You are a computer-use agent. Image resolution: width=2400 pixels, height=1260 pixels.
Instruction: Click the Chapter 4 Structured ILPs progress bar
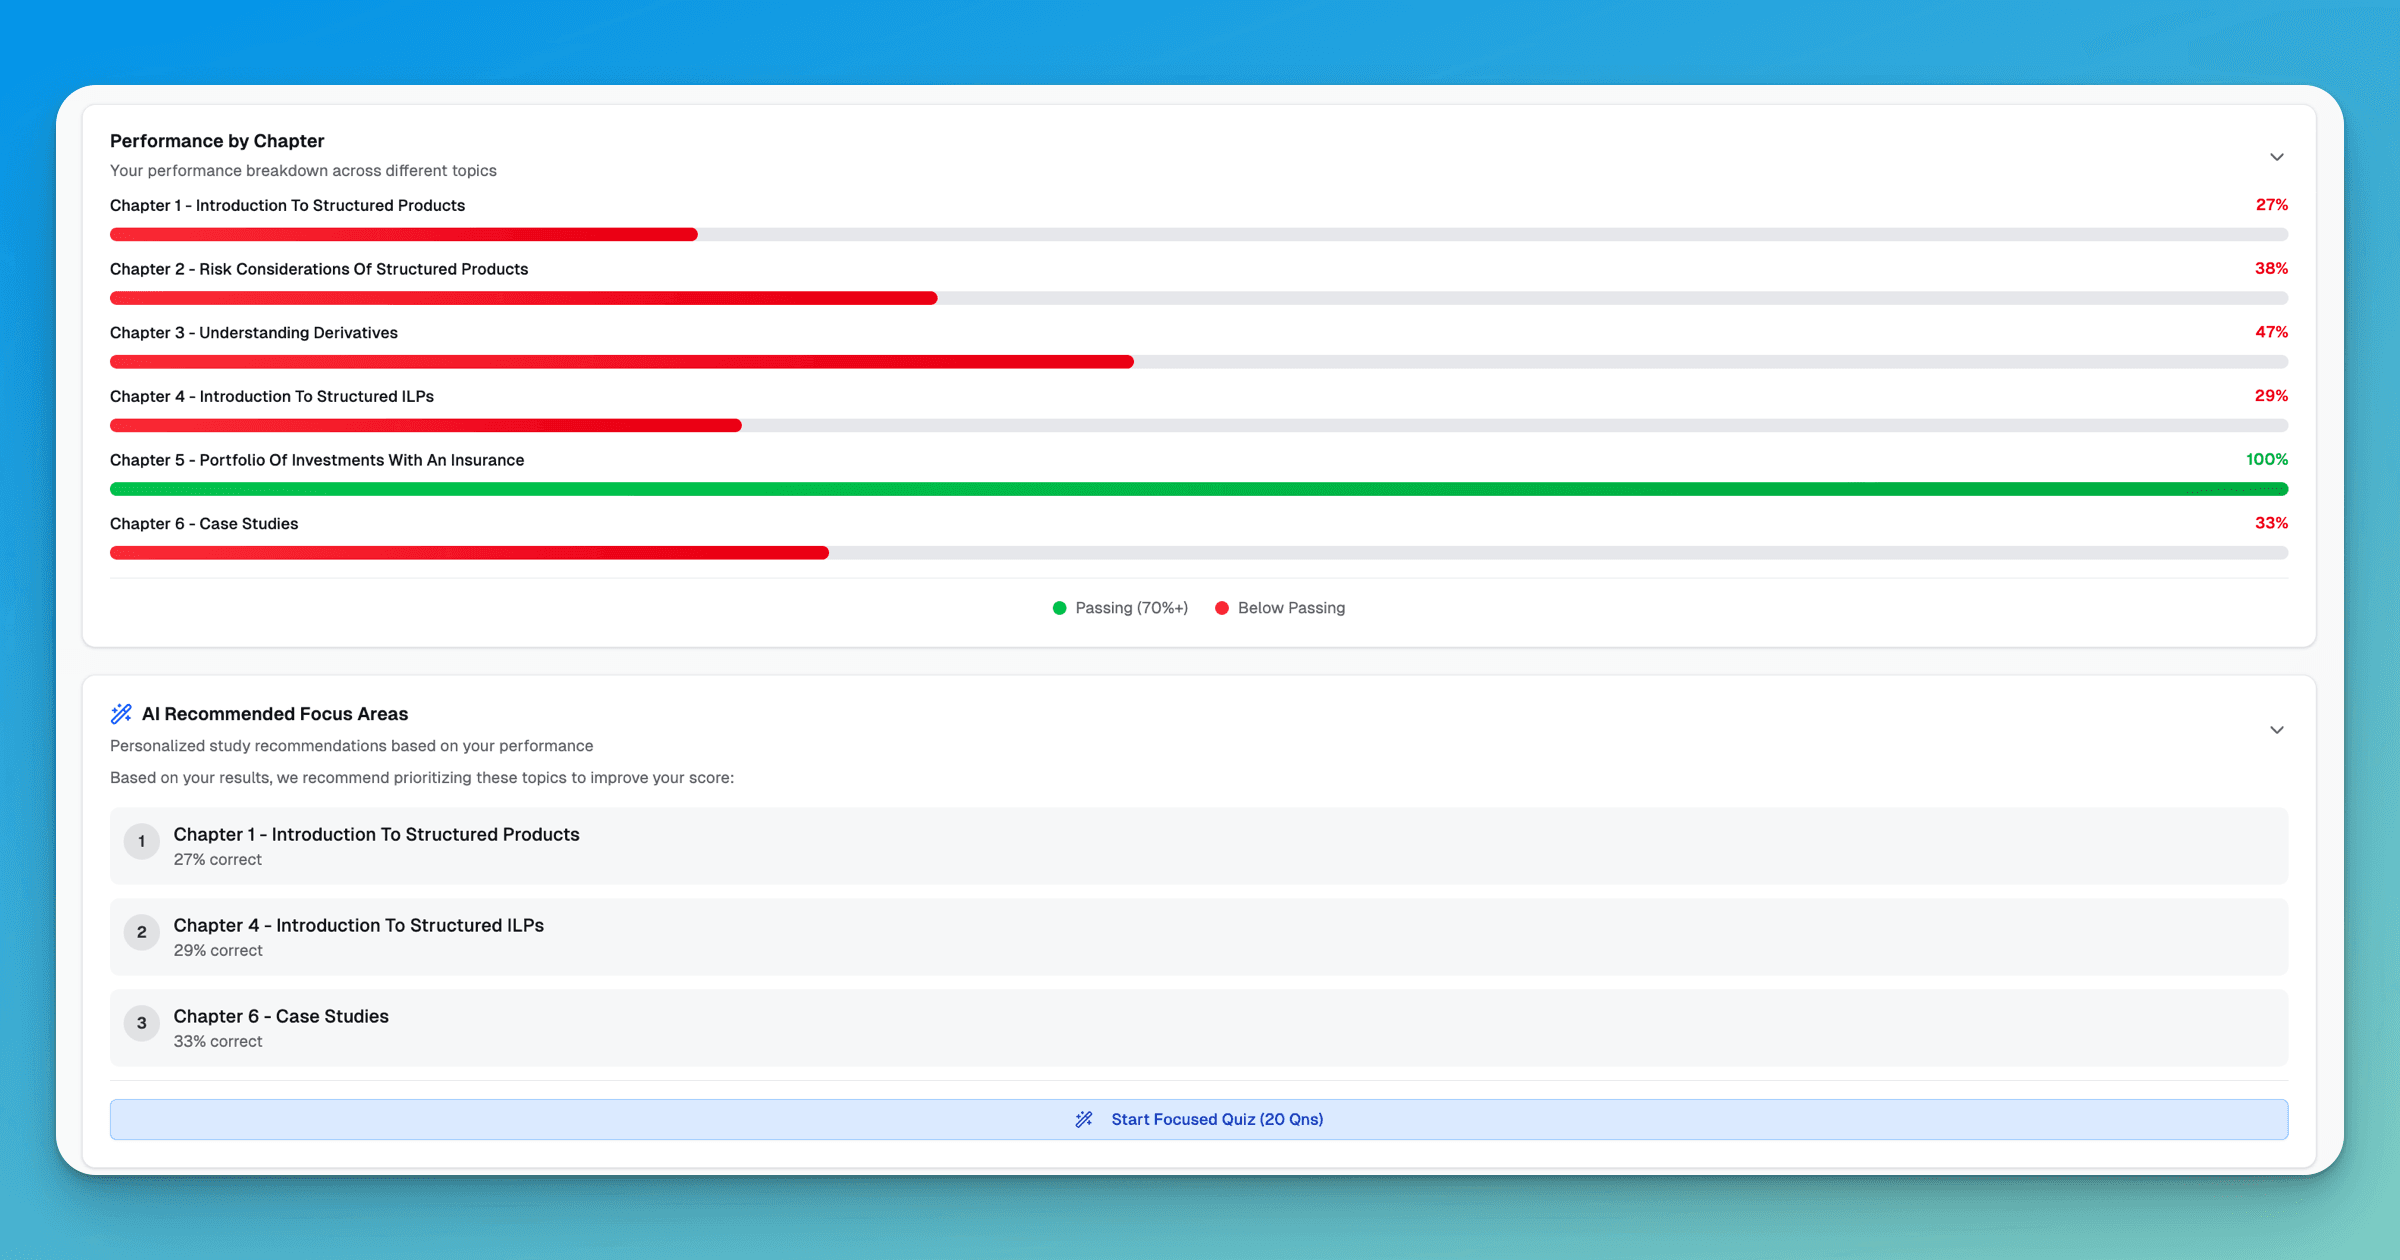coord(425,426)
